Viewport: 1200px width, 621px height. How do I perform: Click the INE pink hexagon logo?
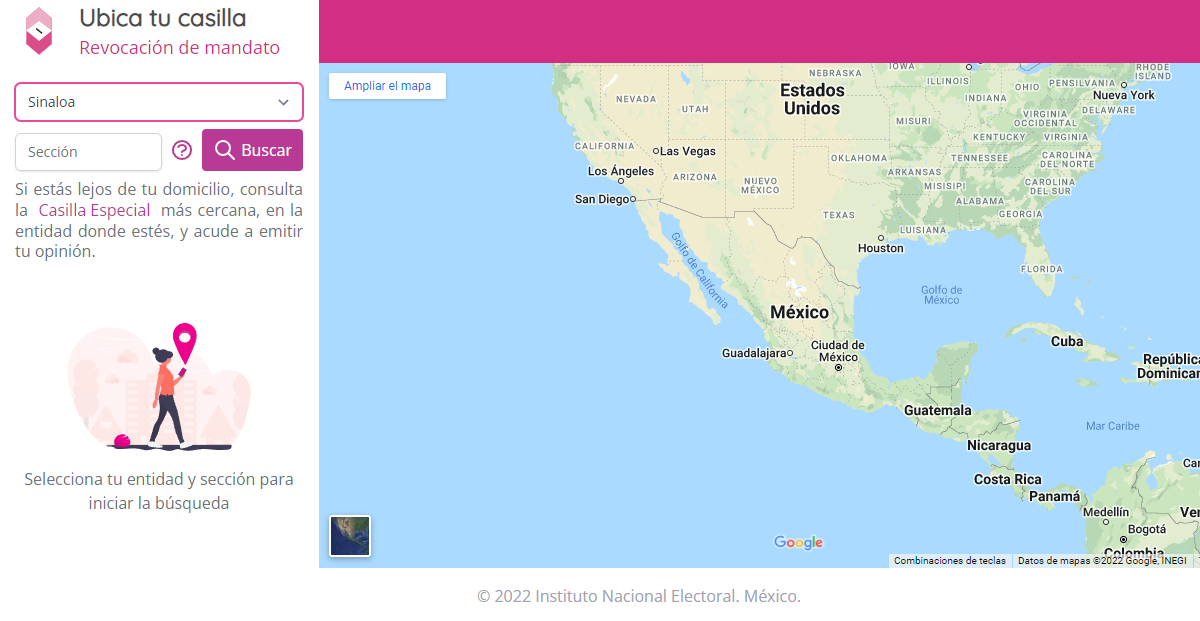click(39, 31)
